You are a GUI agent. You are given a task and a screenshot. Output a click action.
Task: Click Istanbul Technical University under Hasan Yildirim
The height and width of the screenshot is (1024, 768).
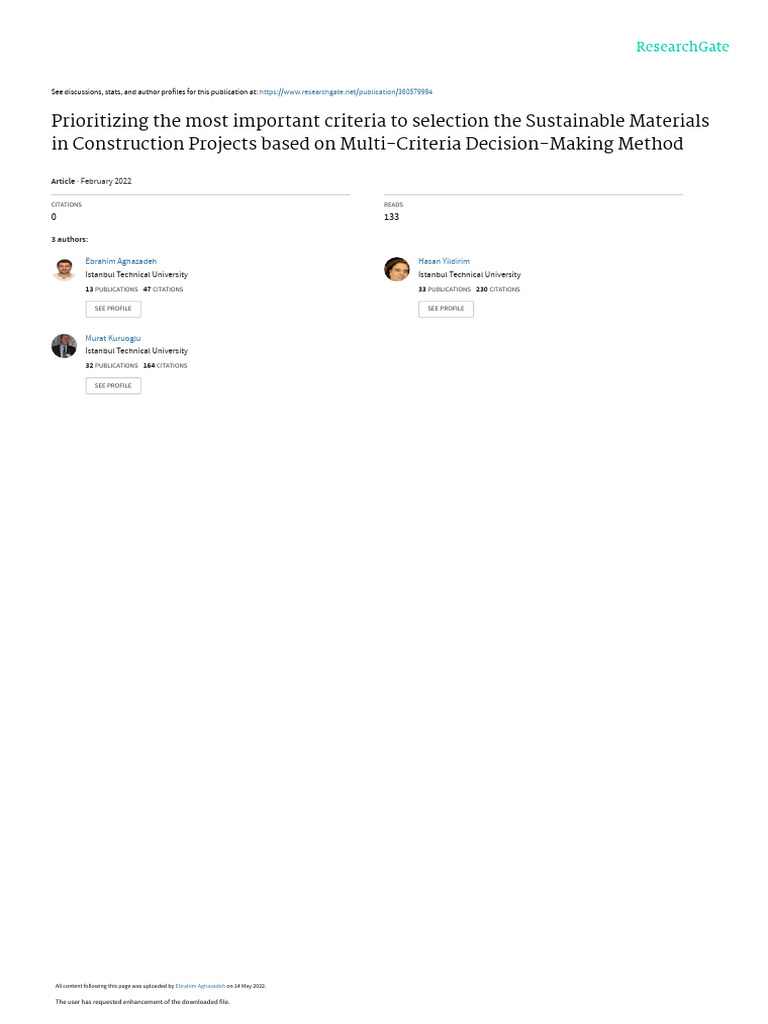point(470,275)
